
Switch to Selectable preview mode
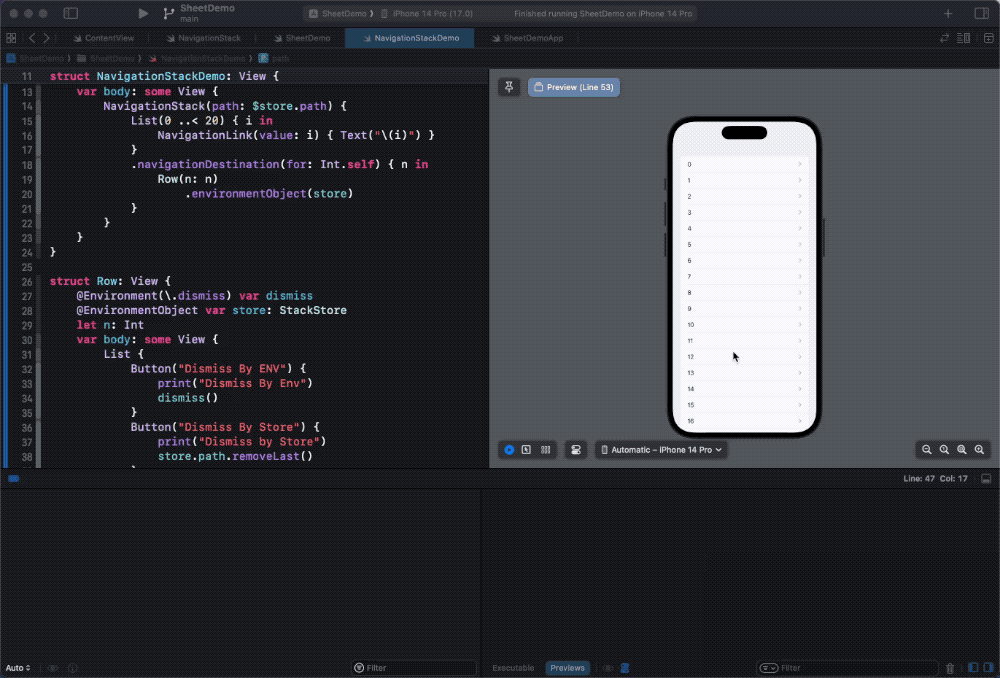click(x=527, y=449)
